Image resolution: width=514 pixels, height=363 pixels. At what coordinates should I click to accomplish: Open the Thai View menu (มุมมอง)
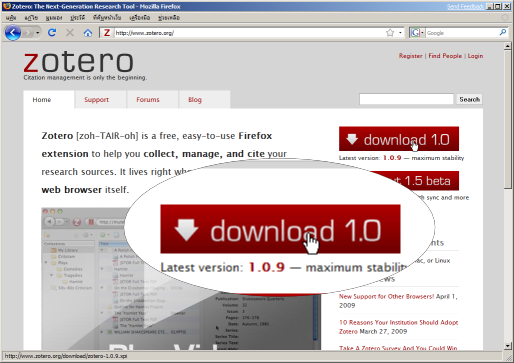coord(54,17)
